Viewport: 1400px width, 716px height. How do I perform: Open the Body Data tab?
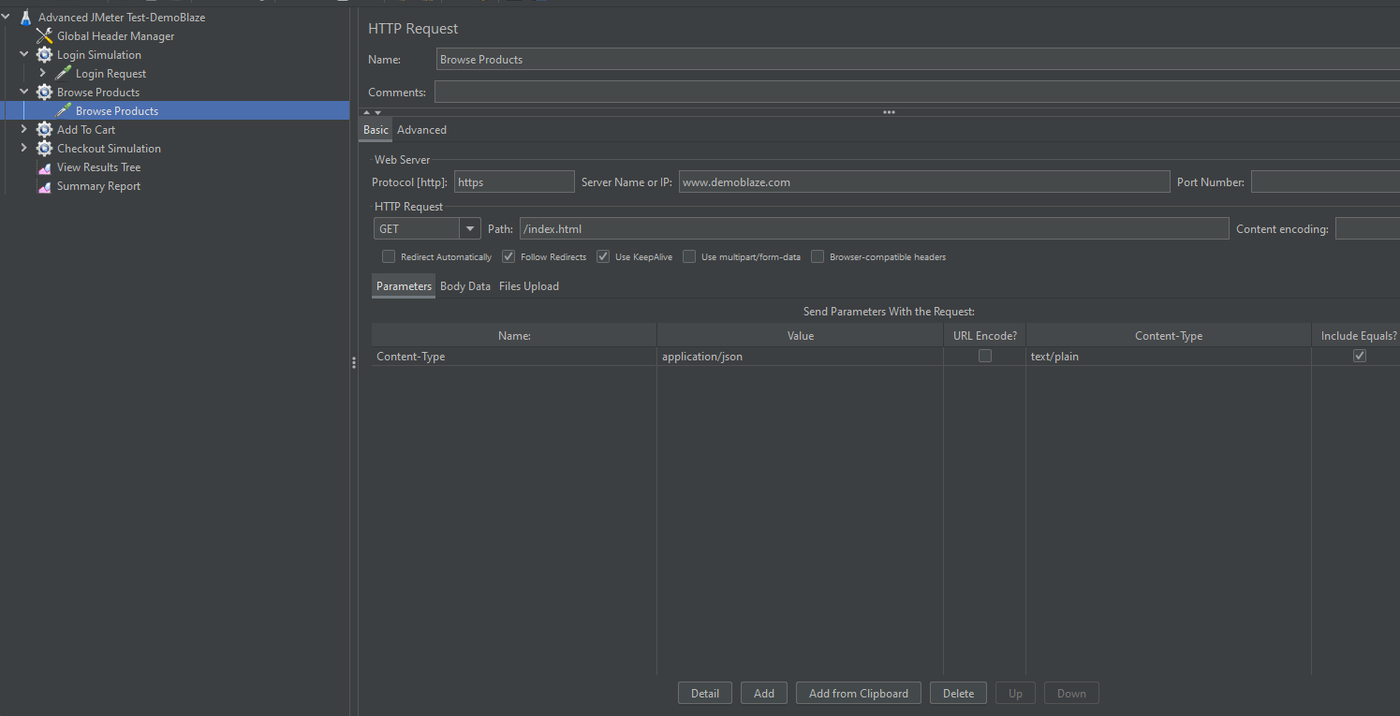pos(465,286)
